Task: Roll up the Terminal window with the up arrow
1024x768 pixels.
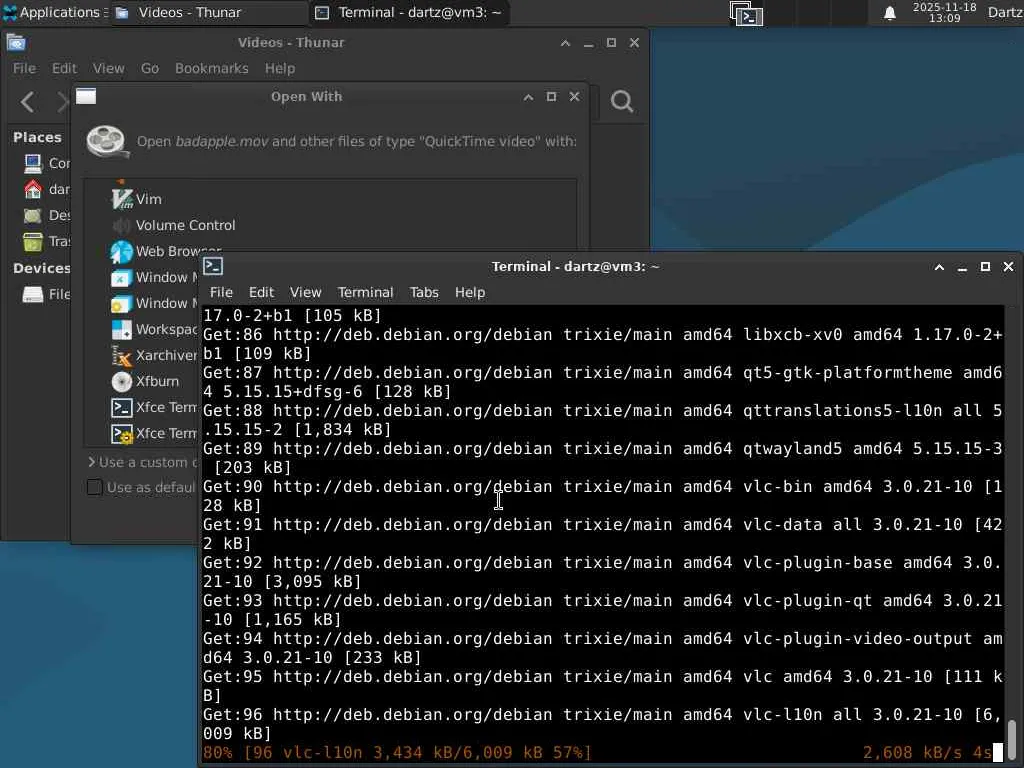Action: 939,267
